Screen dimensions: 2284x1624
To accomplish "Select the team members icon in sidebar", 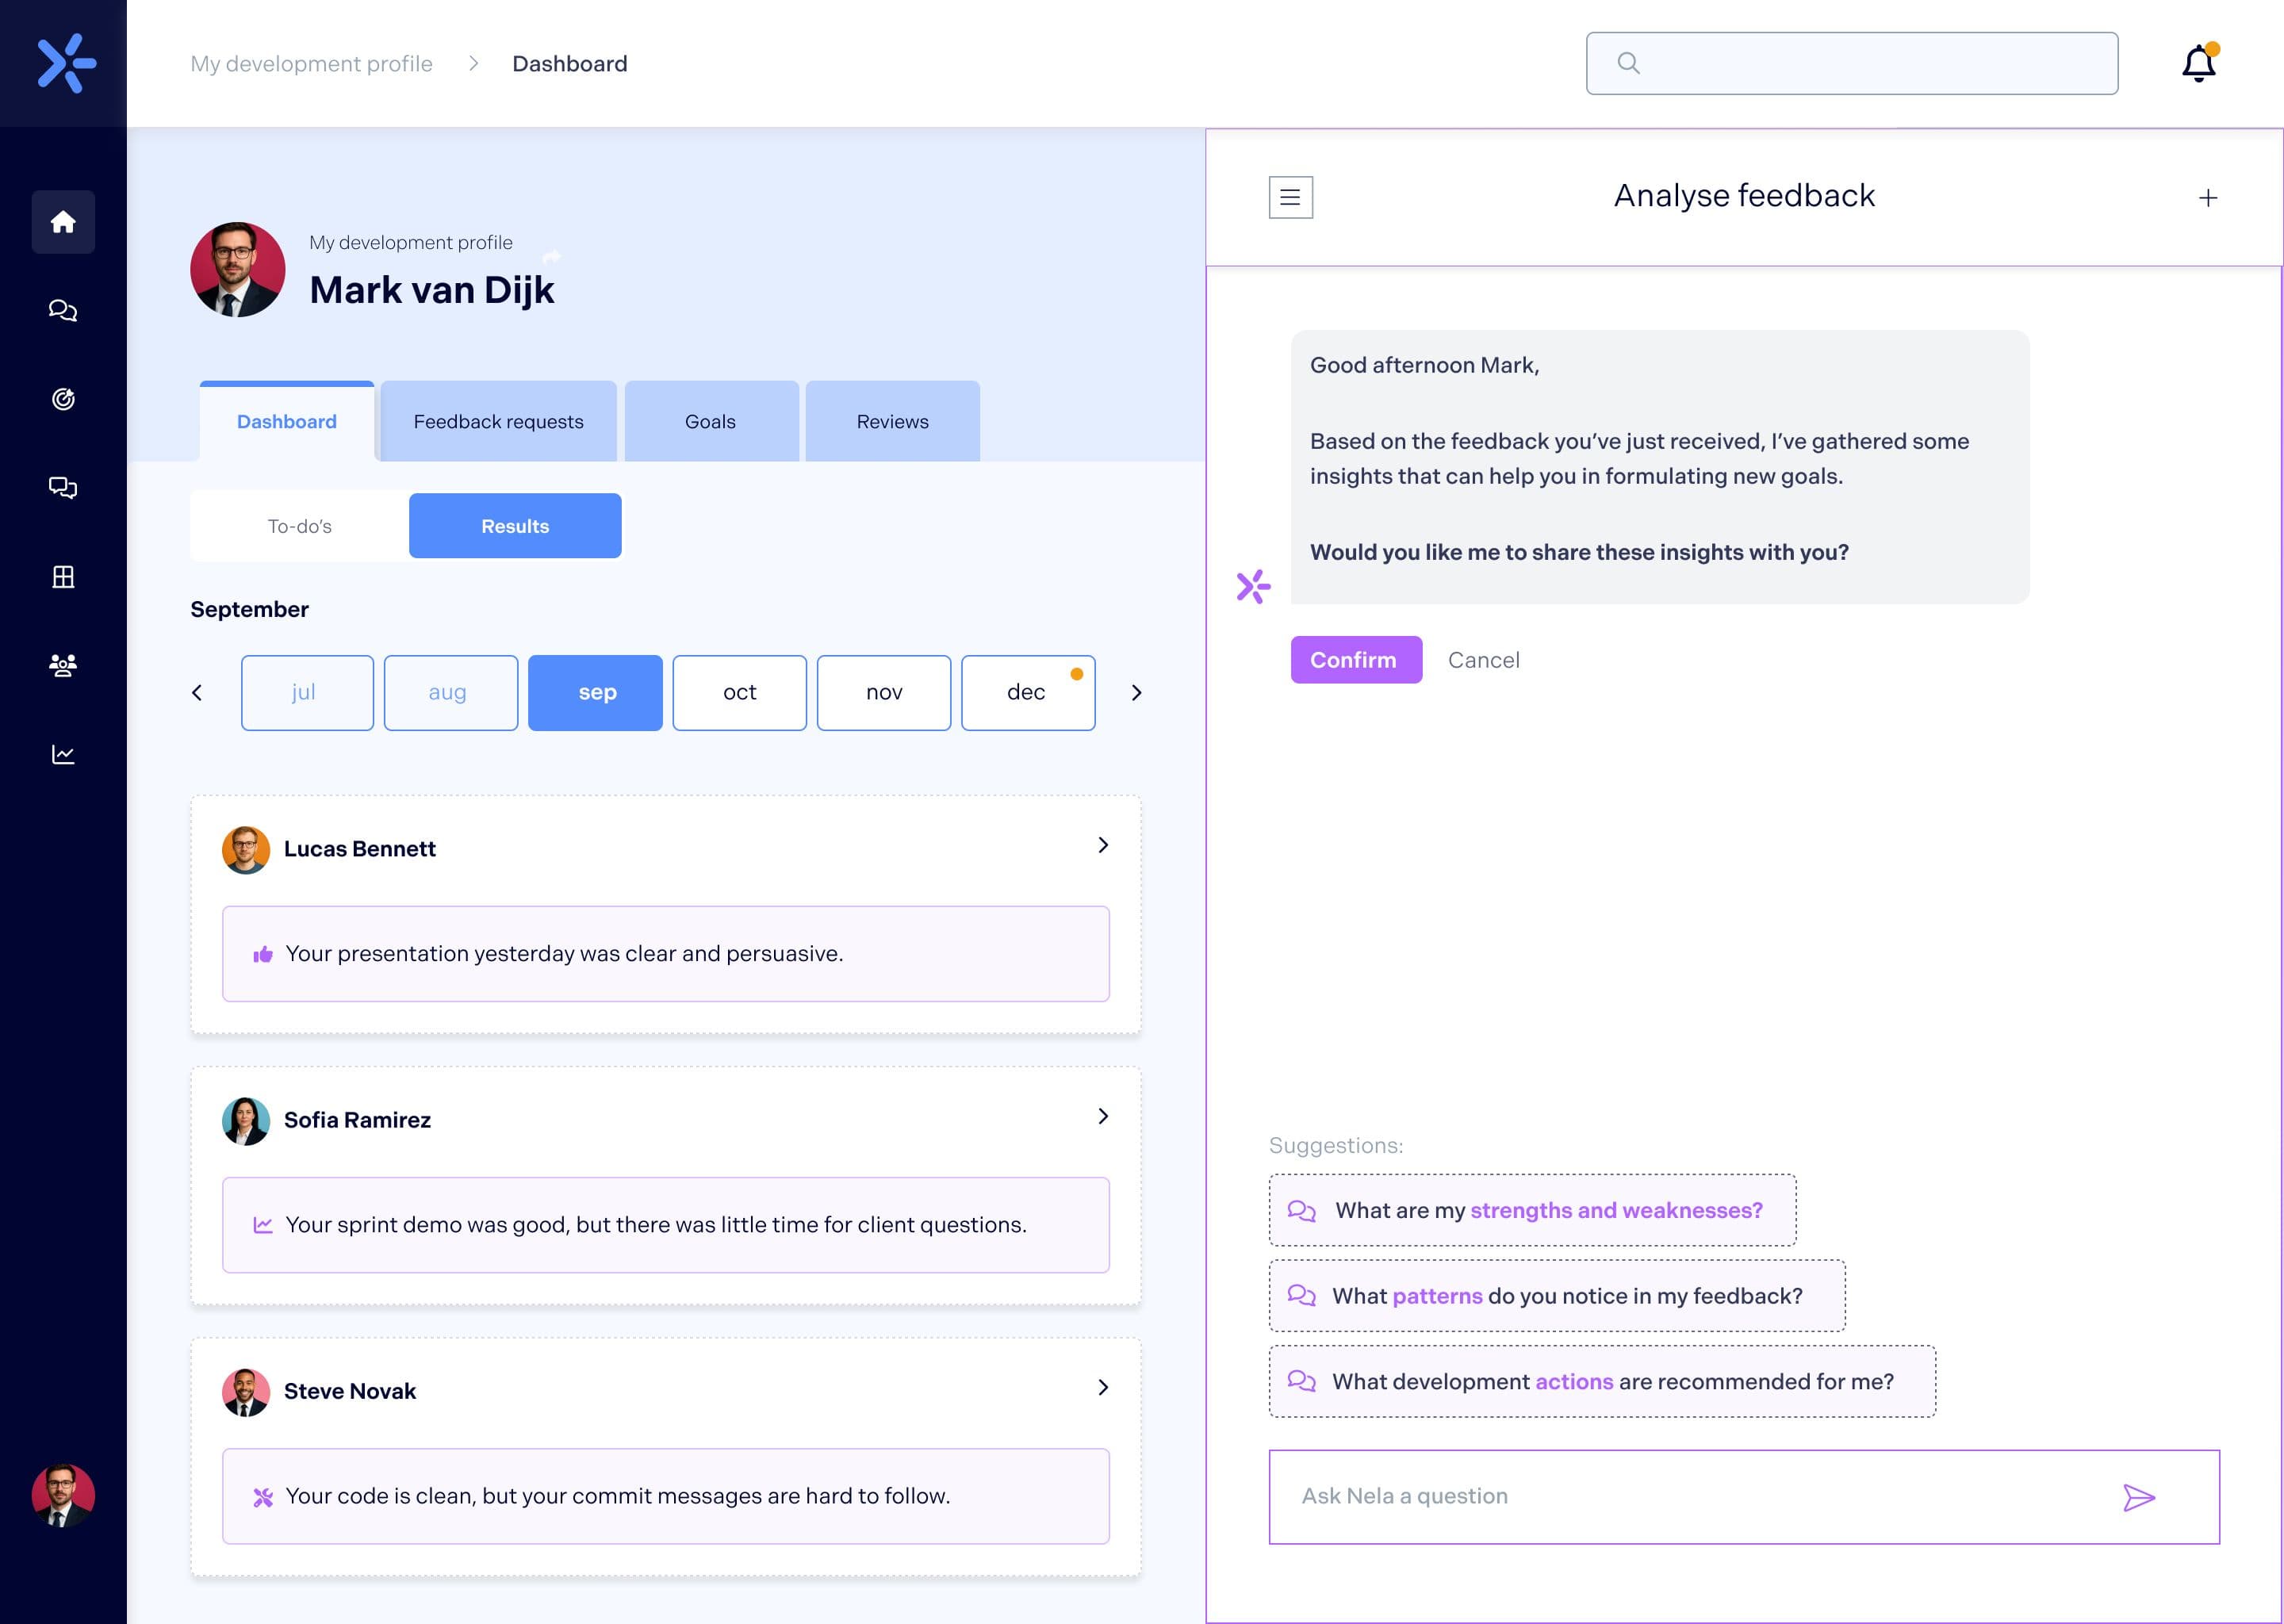I will click(63, 665).
